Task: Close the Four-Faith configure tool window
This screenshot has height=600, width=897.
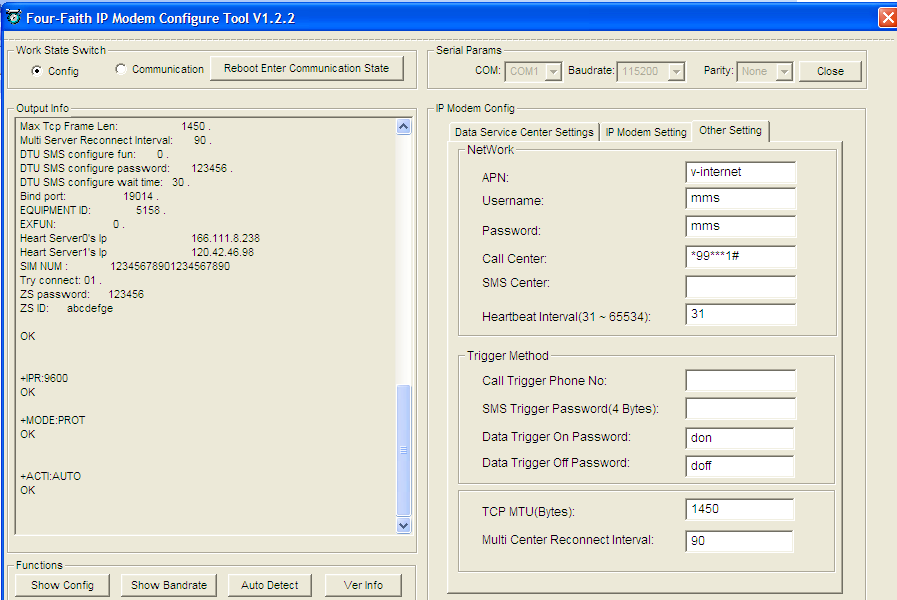Action: [888, 18]
